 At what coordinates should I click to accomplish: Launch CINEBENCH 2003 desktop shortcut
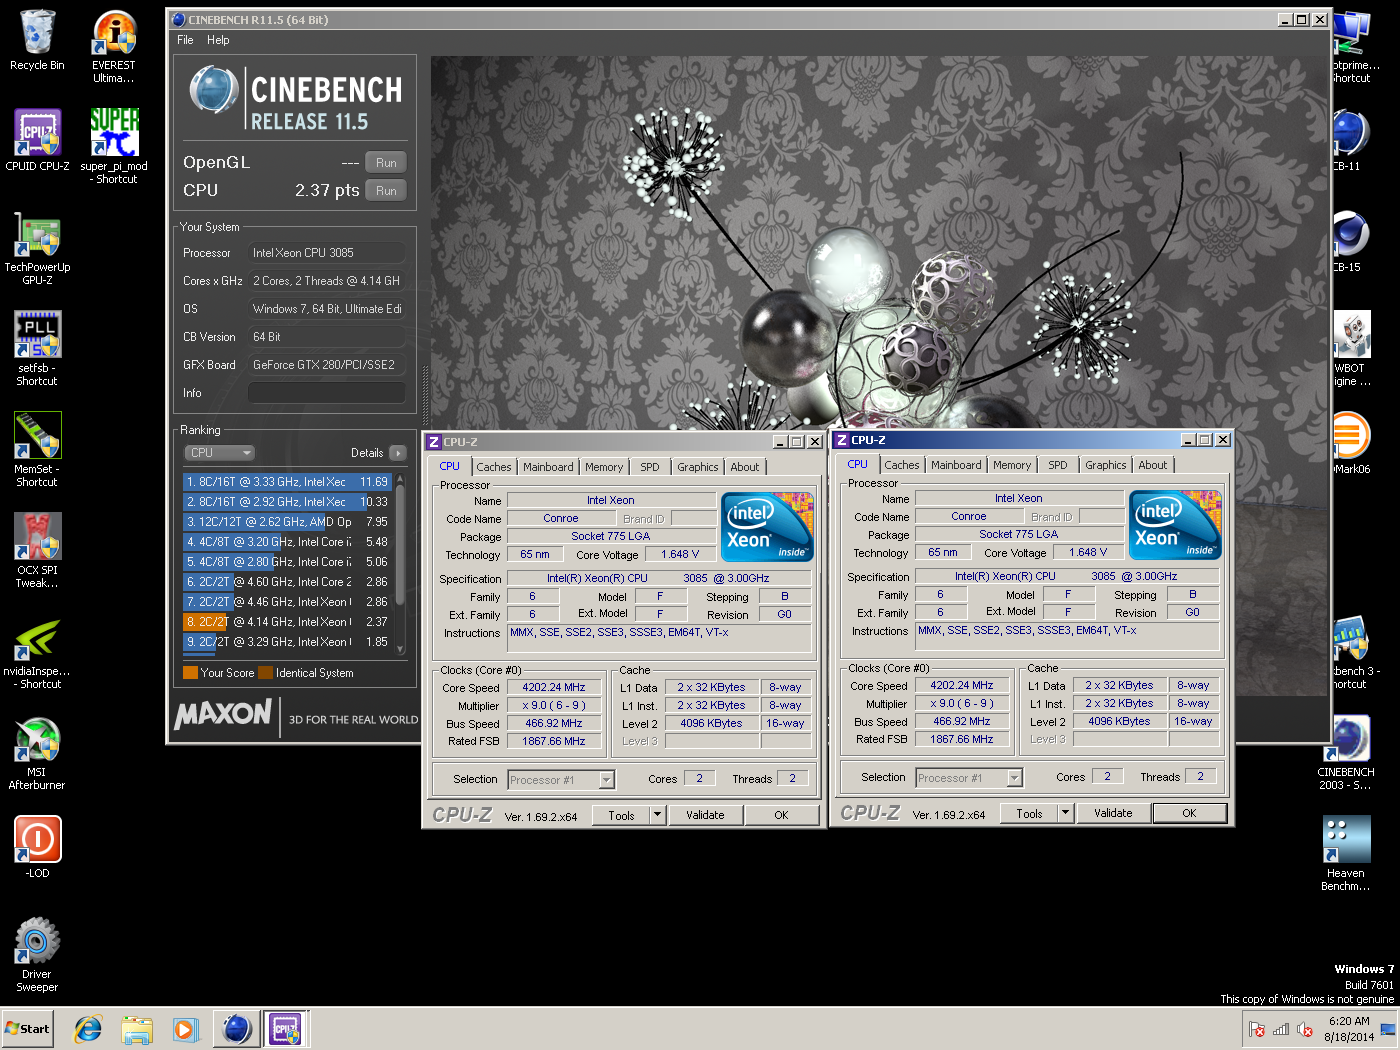click(x=1347, y=753)
